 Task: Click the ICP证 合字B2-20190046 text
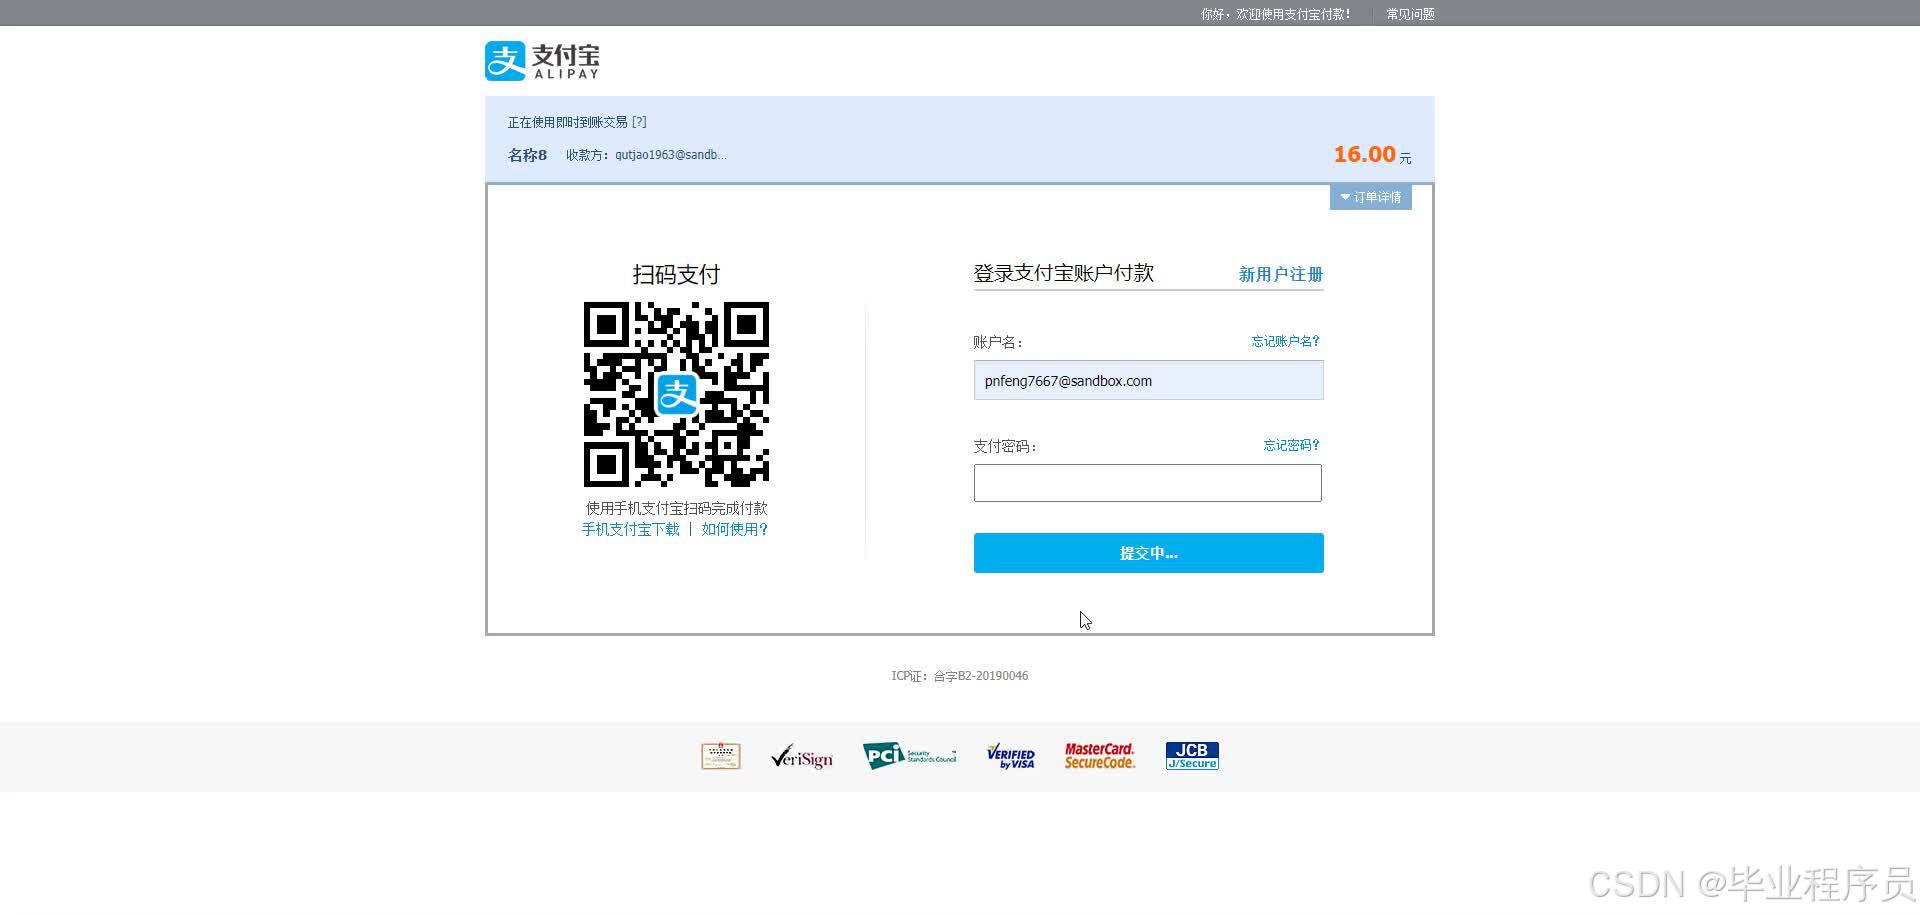(959, 676)
